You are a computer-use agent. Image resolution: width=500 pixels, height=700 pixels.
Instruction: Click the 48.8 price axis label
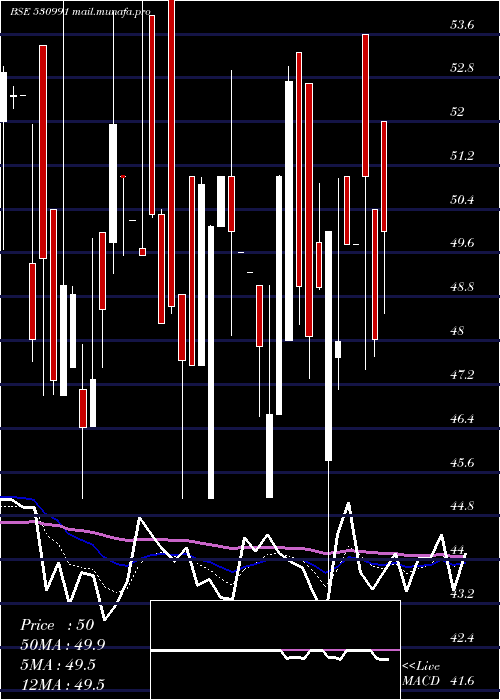(462, 288)
